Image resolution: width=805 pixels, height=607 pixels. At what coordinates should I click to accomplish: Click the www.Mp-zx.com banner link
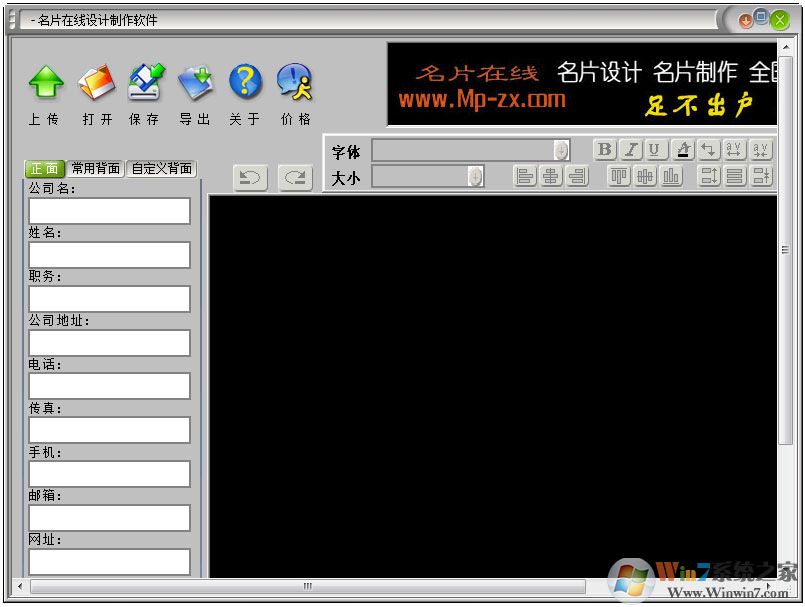click(480, 100)
